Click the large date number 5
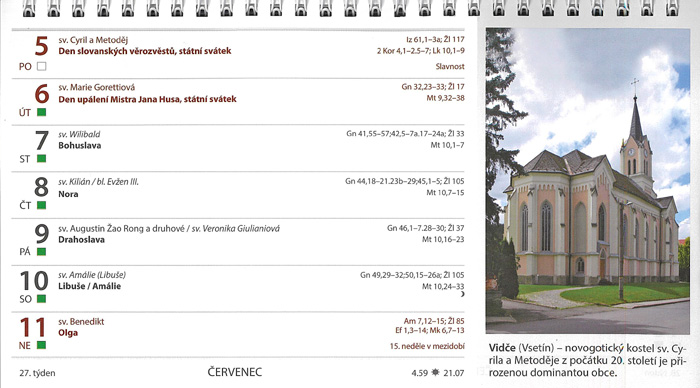 coord(41,46)
